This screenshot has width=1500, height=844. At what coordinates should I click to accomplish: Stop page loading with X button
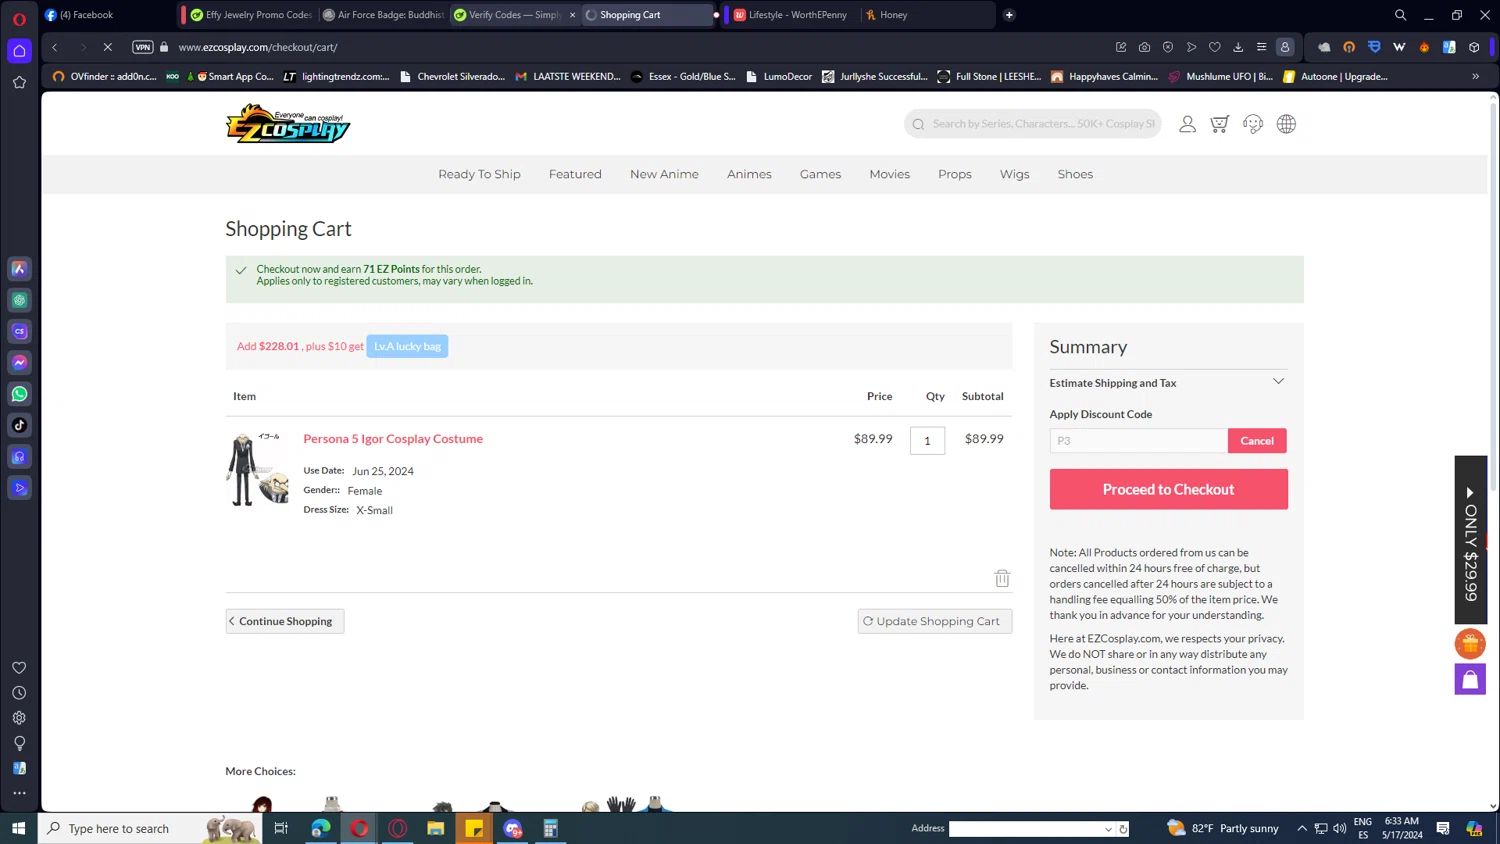tap(107, 47)
